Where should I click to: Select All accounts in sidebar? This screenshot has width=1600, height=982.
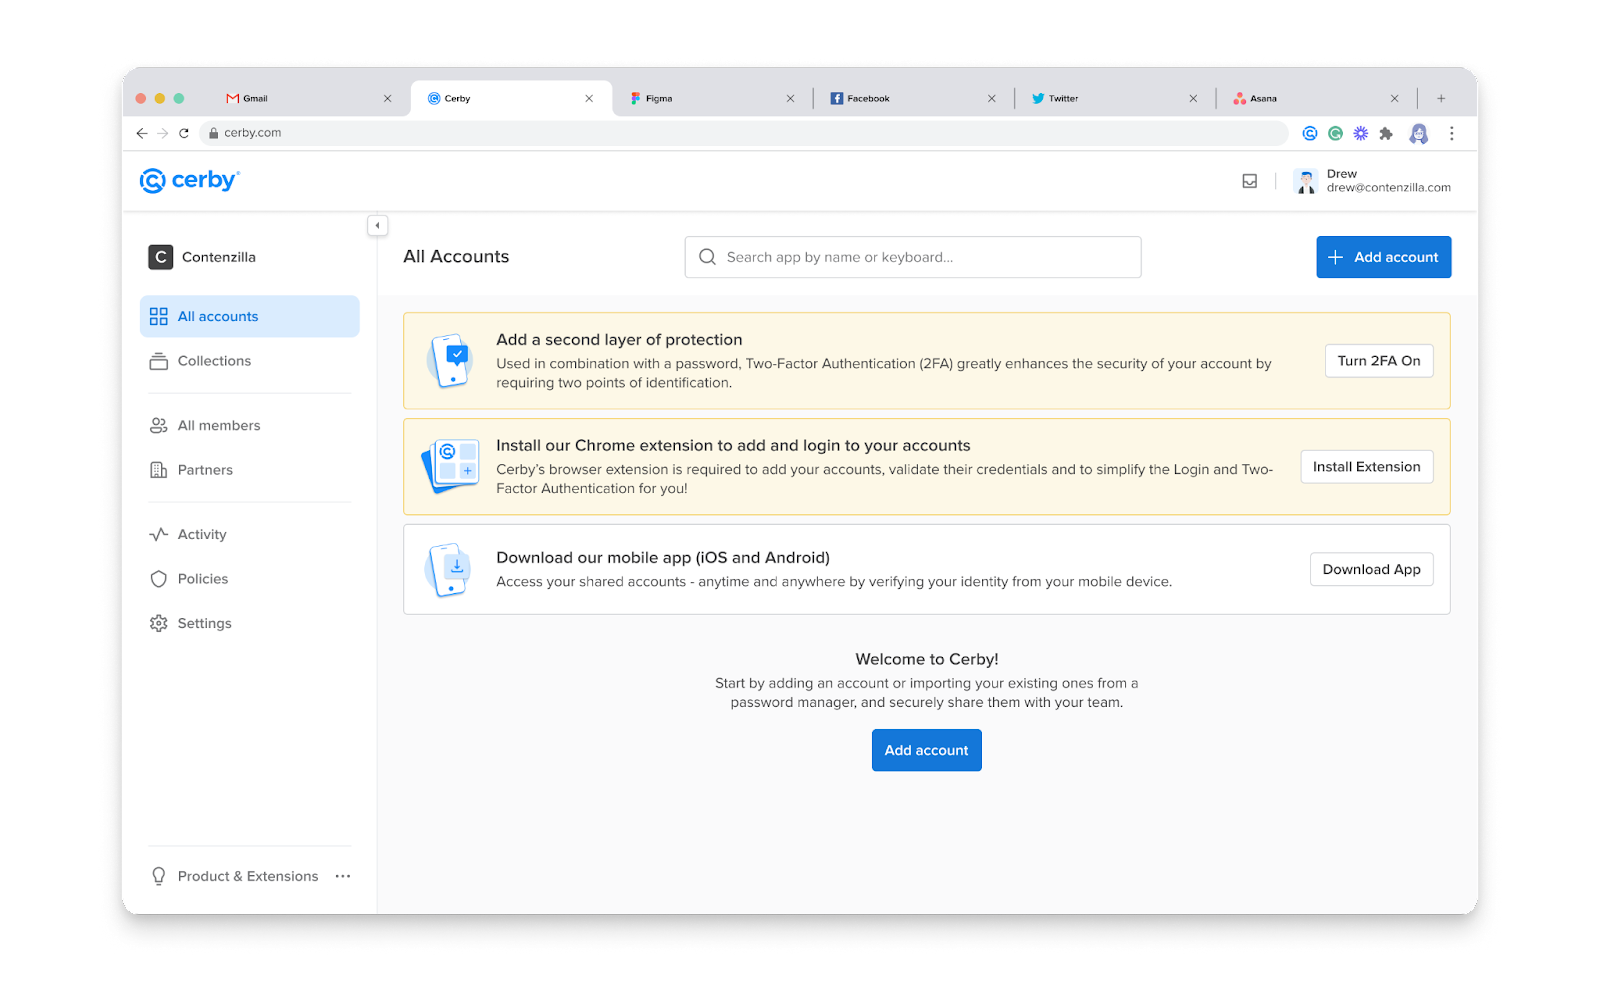[x=250, y=316]
